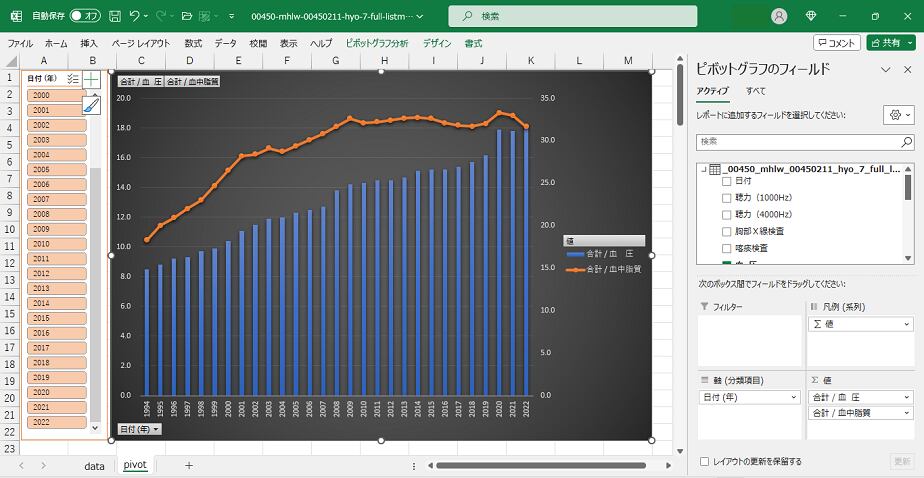The height and width of the screenshot is (478, 924).
Task: Check the 聴力（1000Hz） field checkbox
Action: tap(727, 198)
